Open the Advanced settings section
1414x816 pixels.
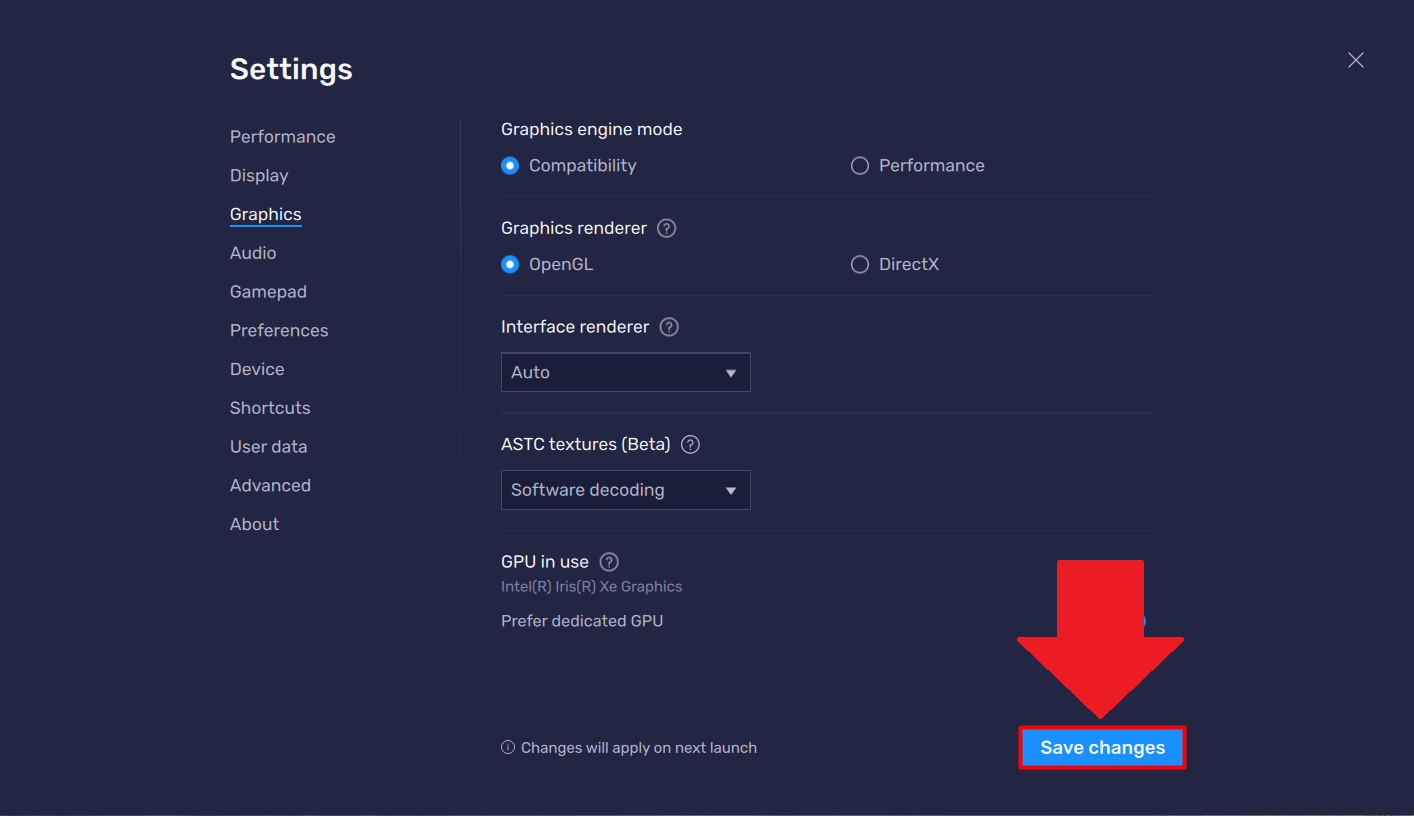(270, 485)
